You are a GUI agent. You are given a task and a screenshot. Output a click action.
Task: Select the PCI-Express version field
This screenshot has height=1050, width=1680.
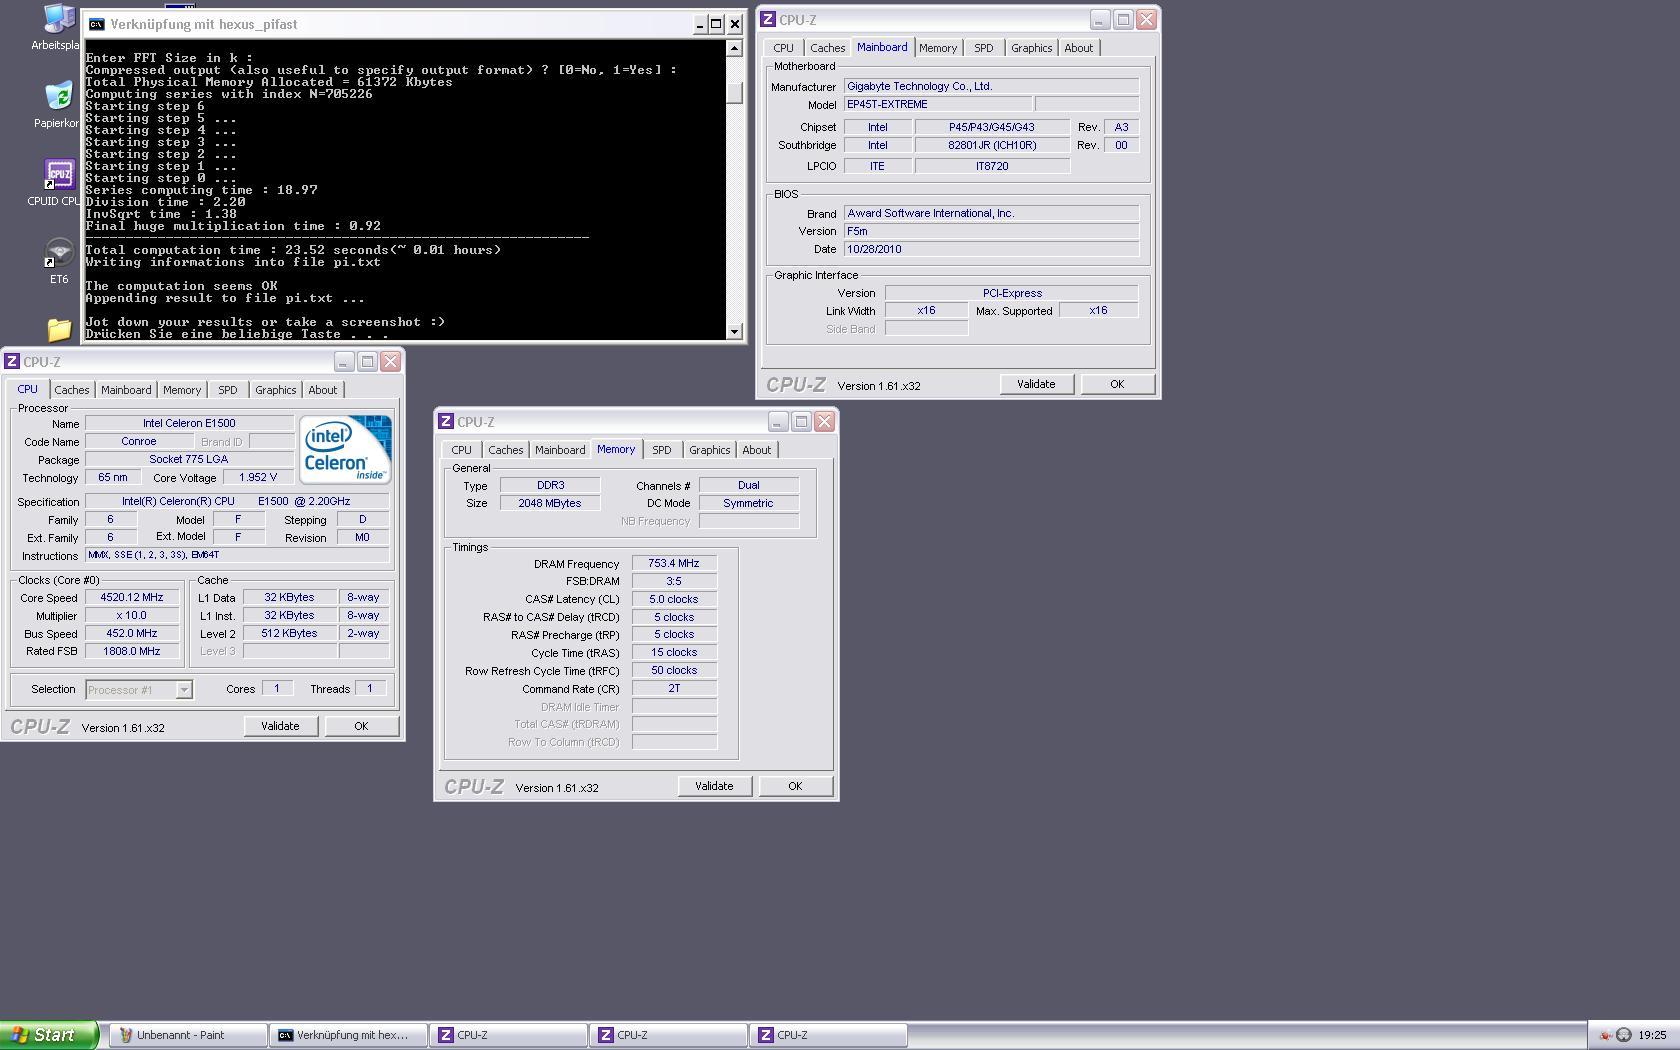1012,293
